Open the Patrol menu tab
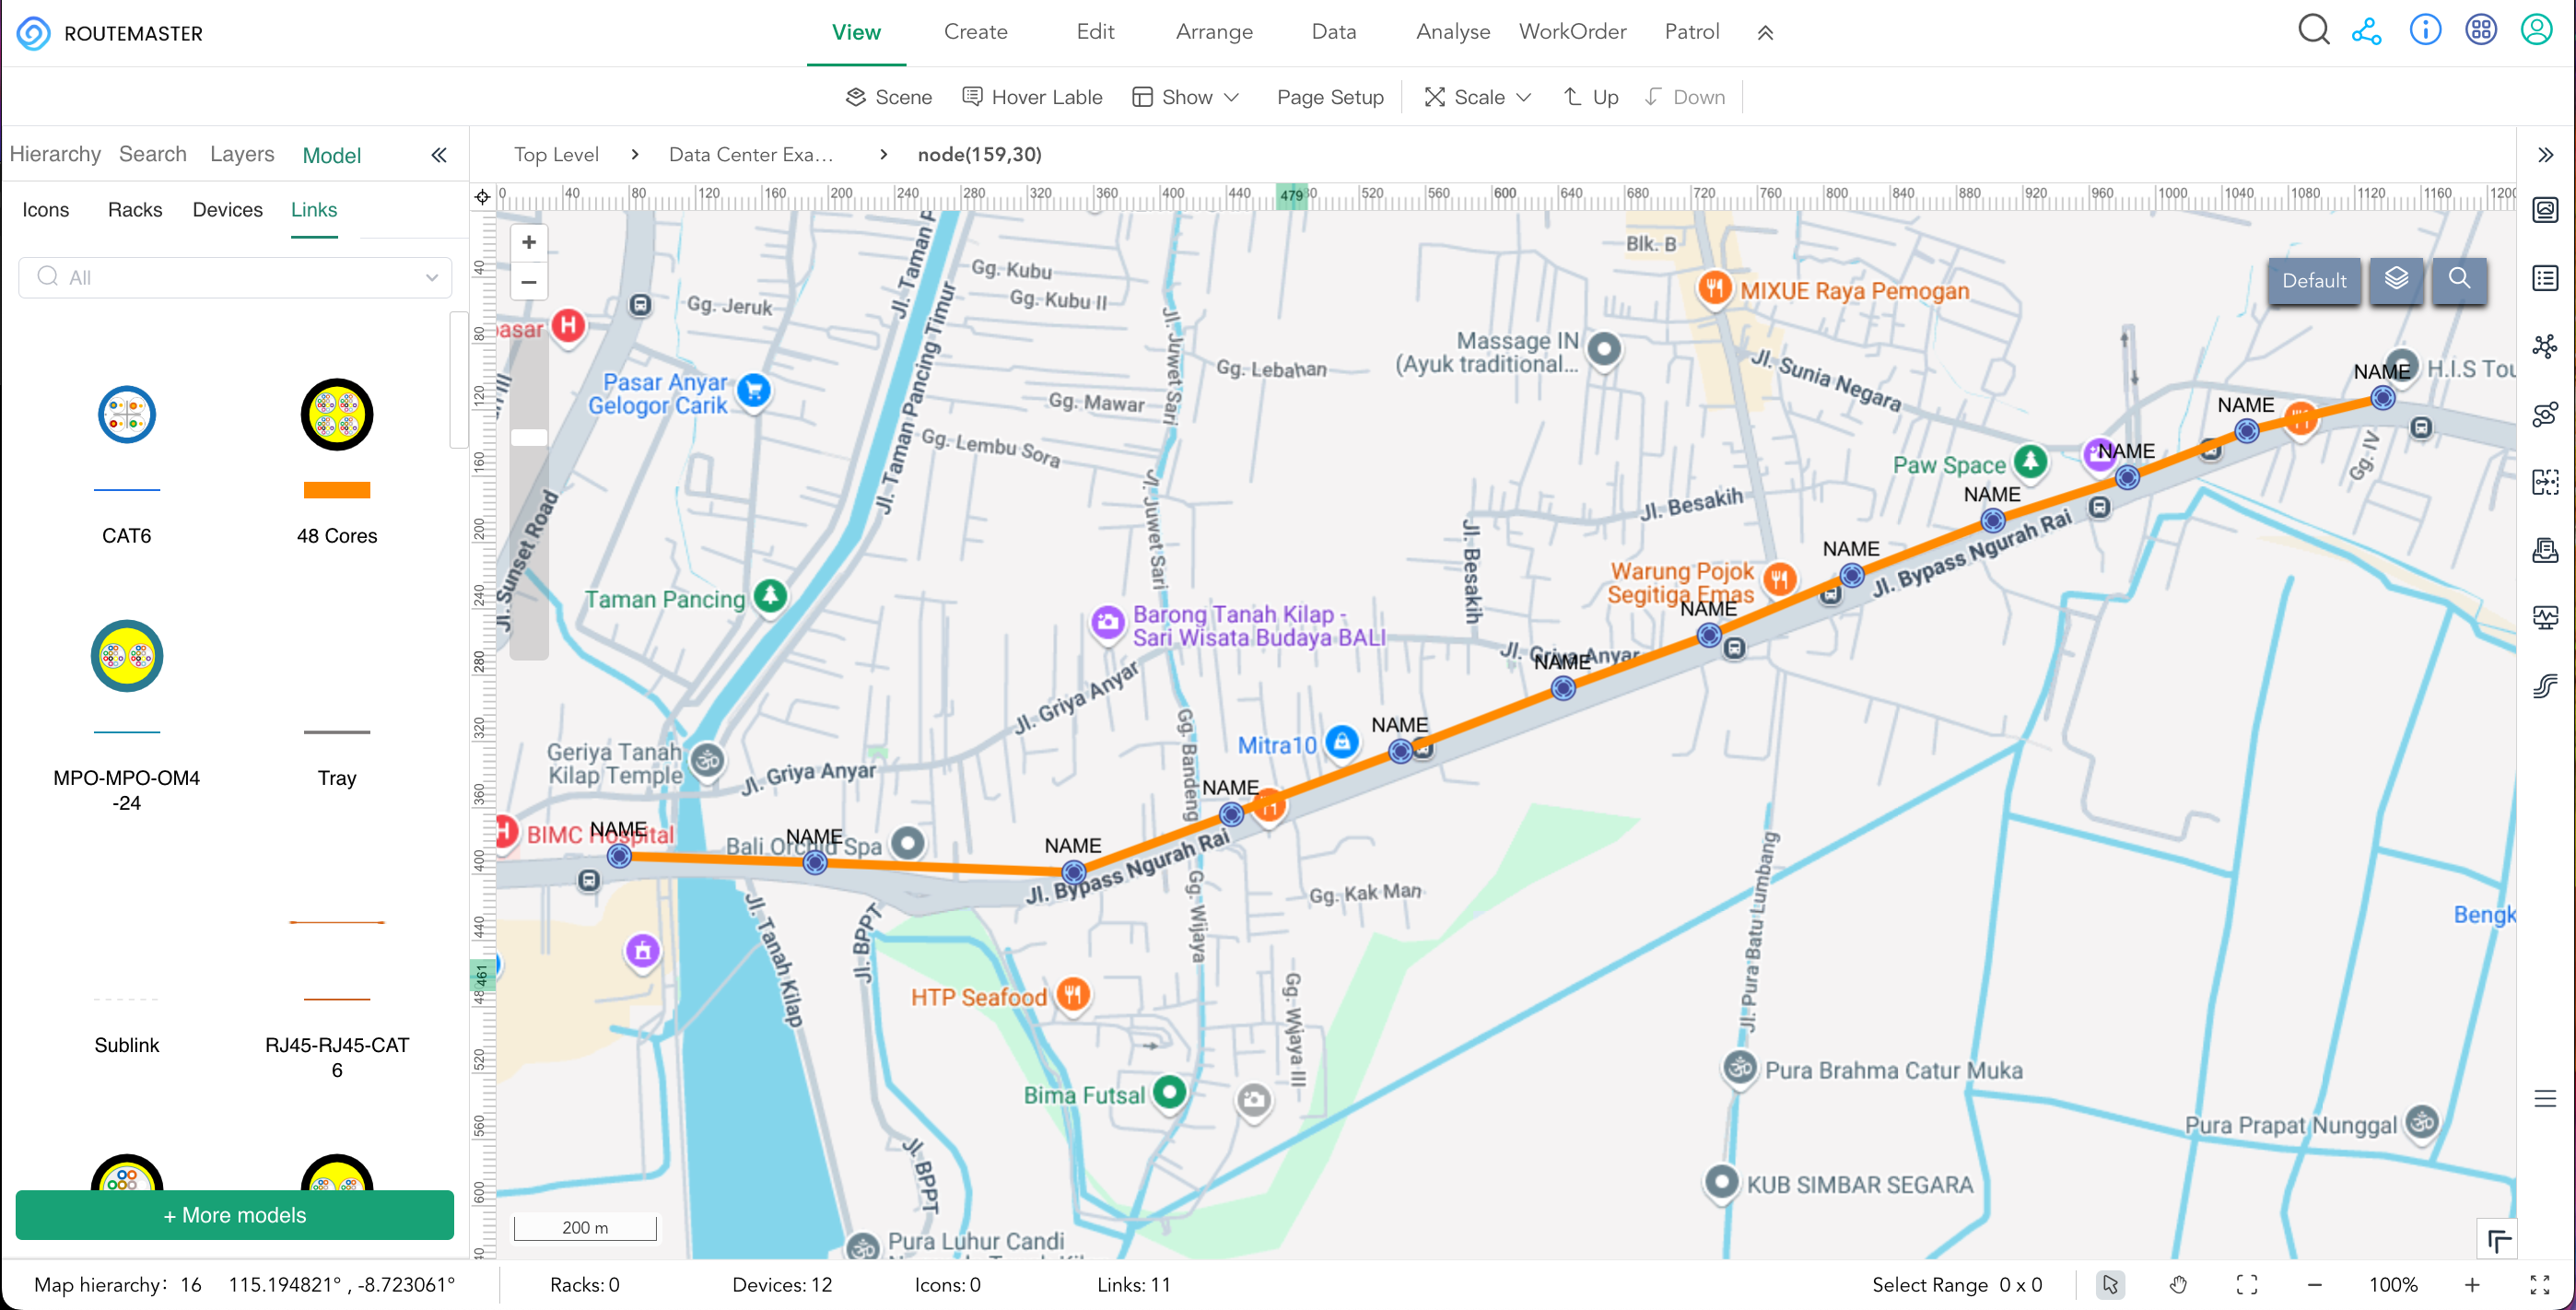2576x1310 pixels. [1691, 32]
